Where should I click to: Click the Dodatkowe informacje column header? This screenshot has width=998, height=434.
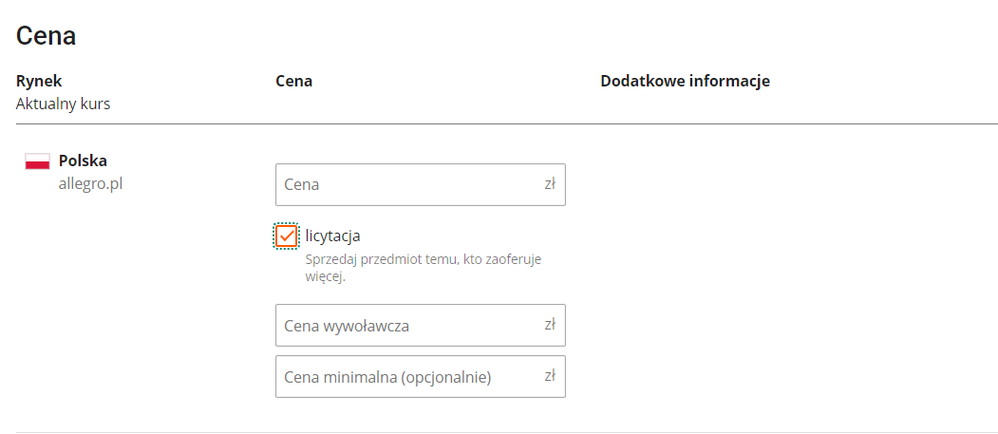[x=685, y=81]
